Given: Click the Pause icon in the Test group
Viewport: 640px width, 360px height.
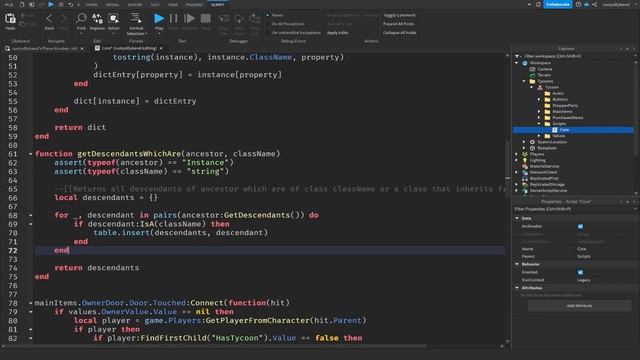Looking at the screenshot, I should [x=173, y=18].
